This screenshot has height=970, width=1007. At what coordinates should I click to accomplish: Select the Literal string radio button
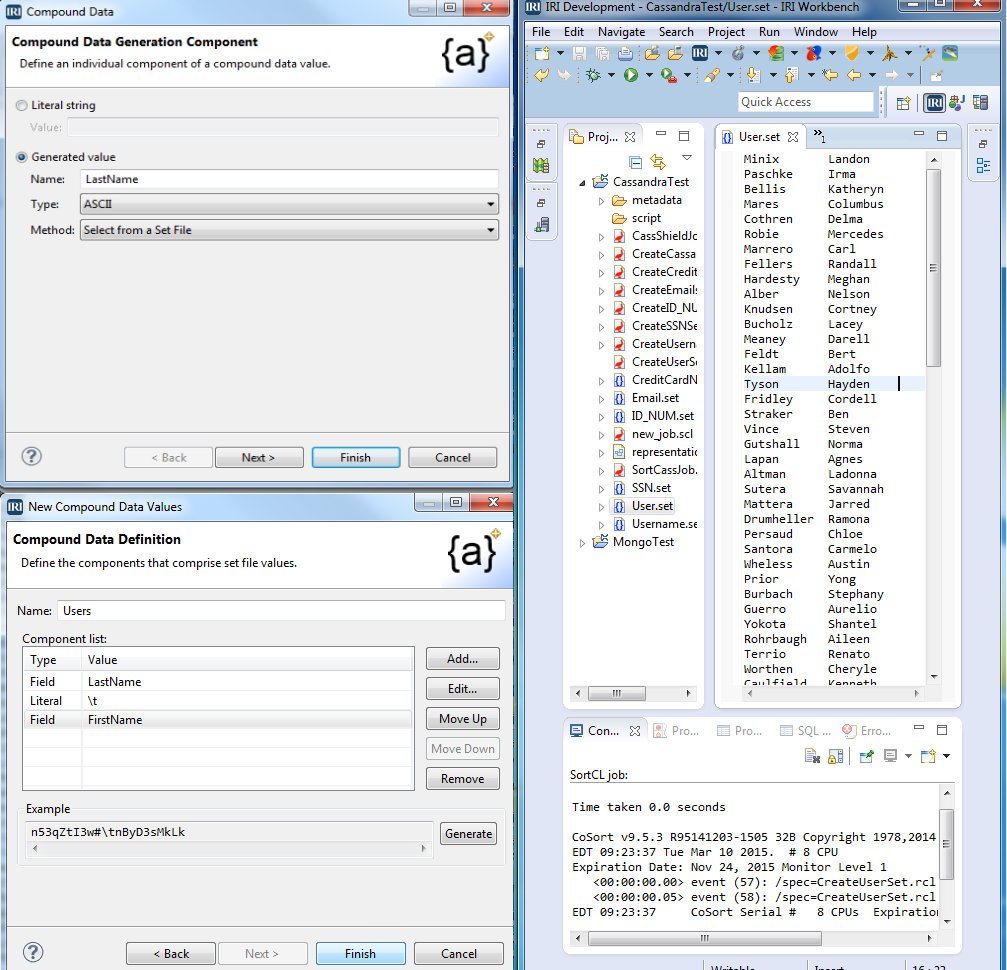22,105
